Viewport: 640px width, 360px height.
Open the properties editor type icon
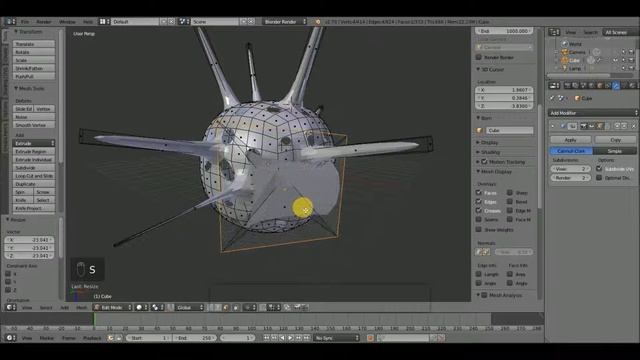click(553, 86)
